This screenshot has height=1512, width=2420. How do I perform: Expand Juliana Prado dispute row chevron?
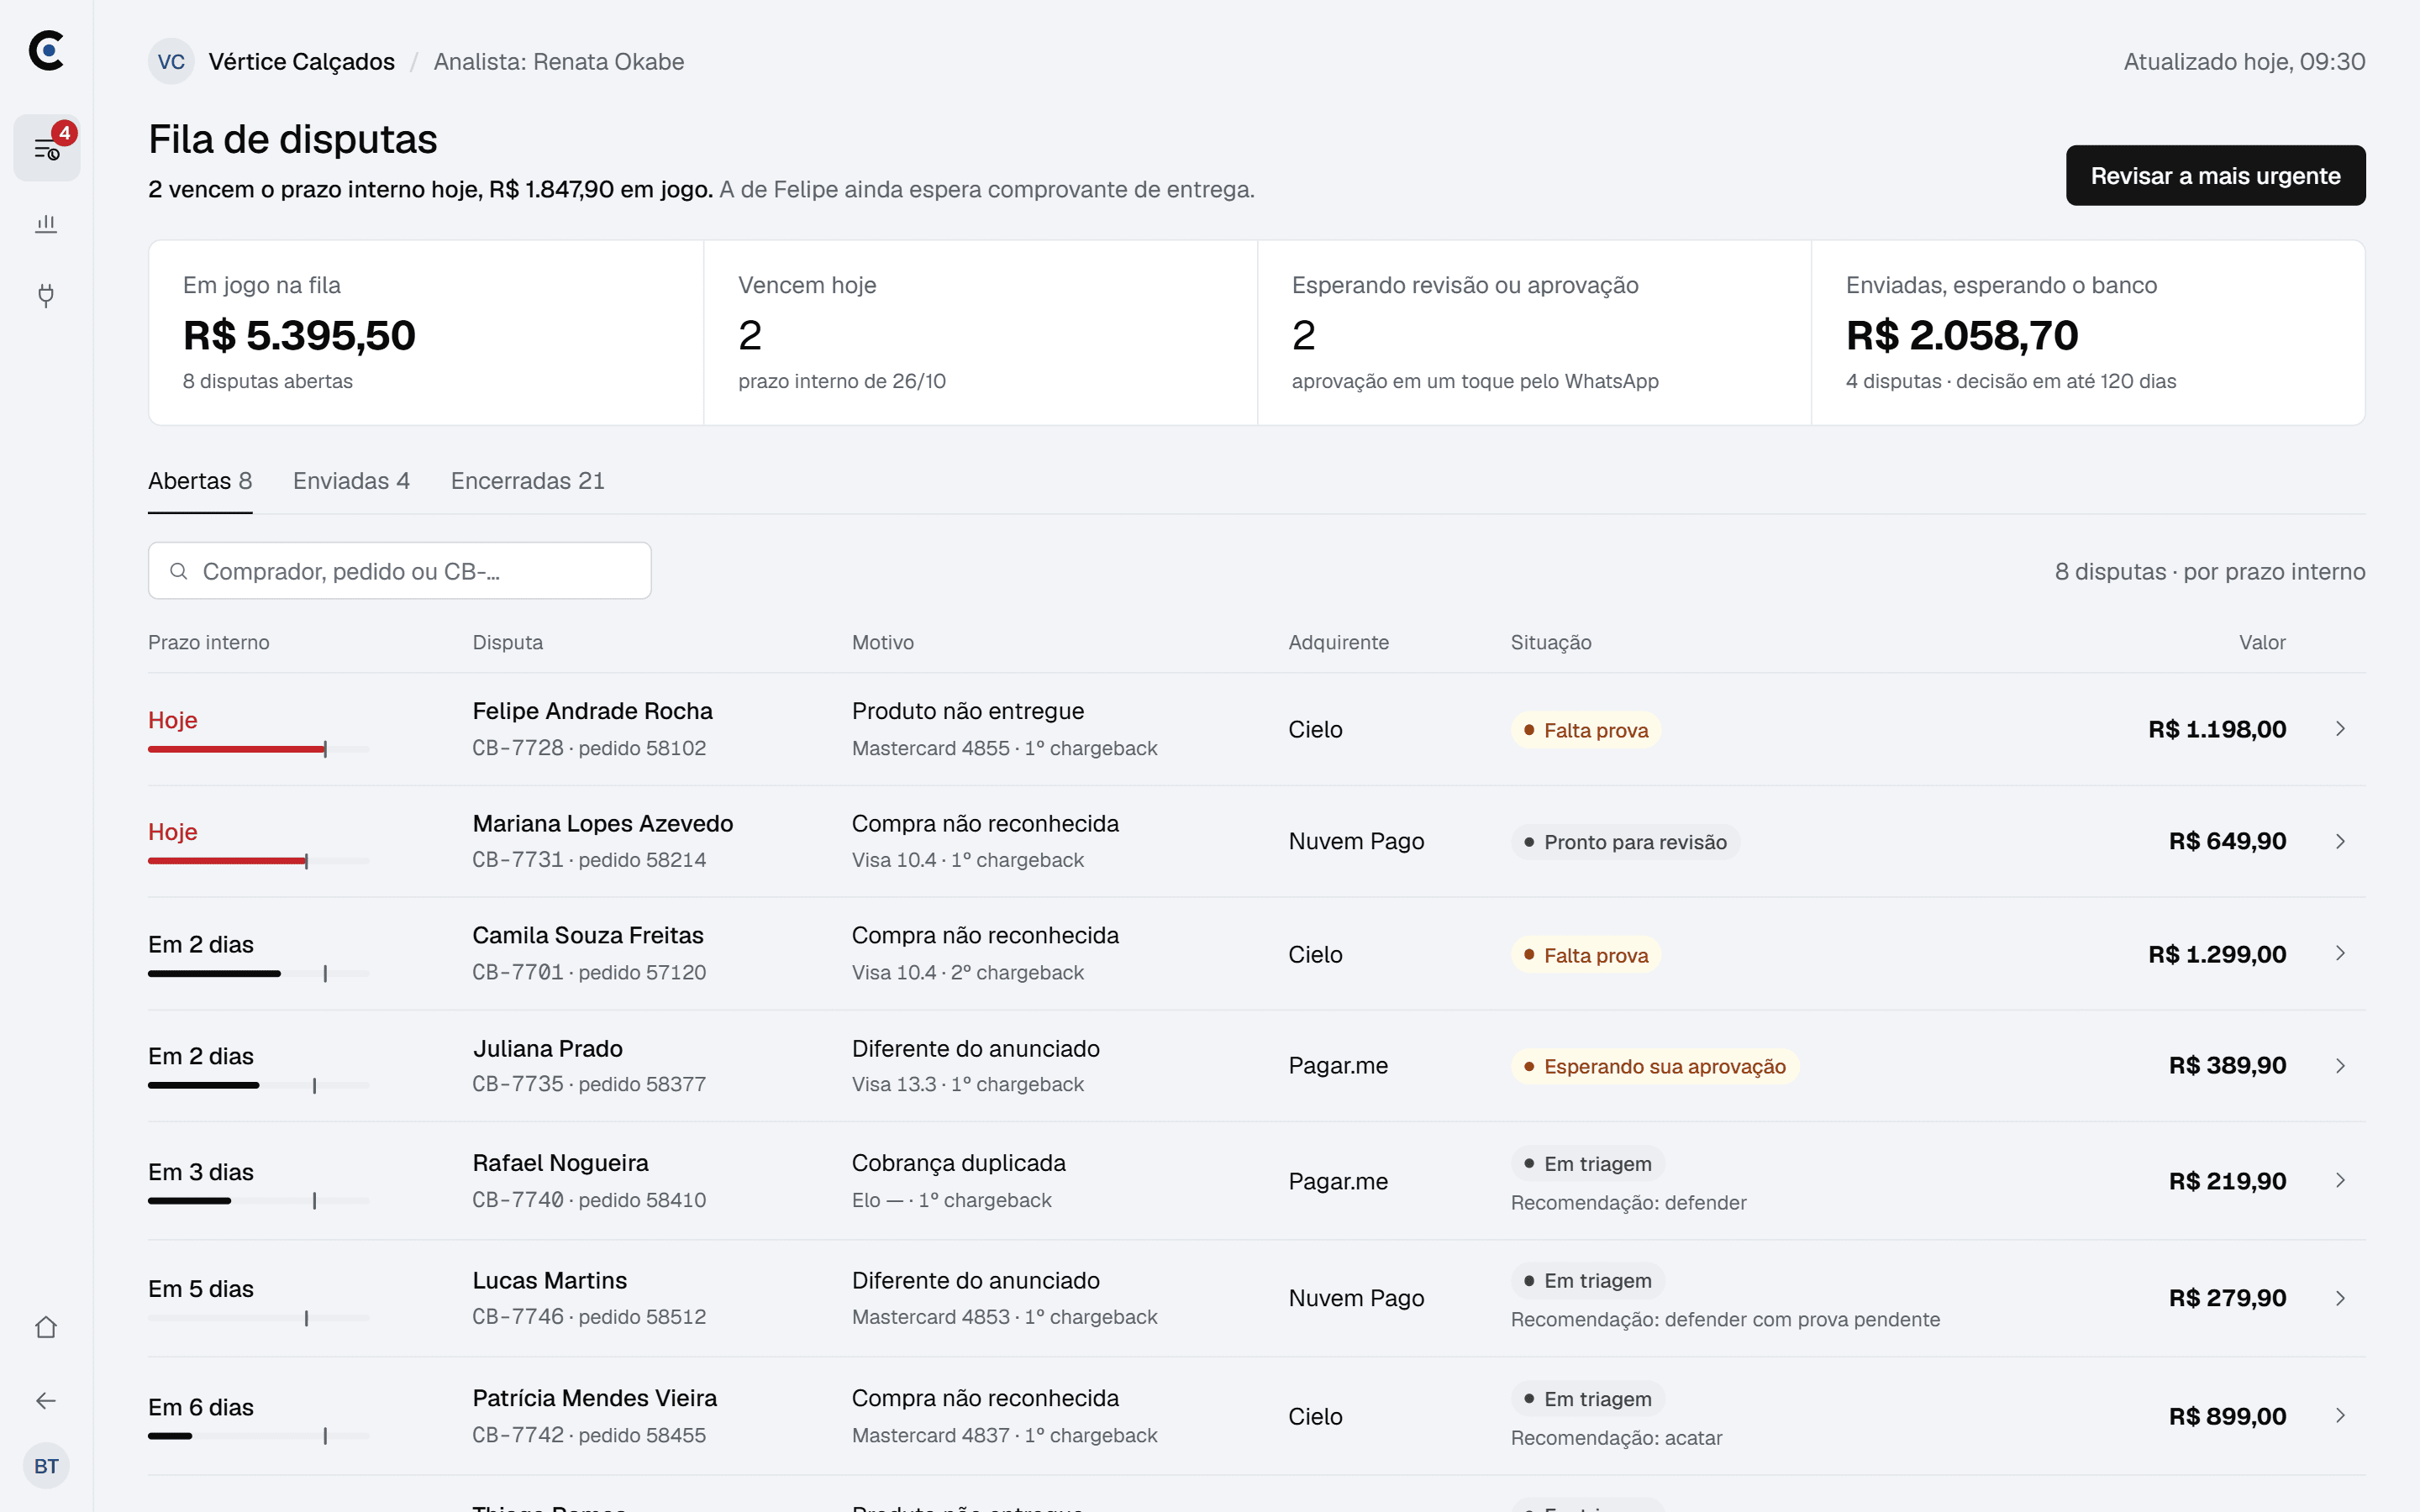click(2340, 1065)
